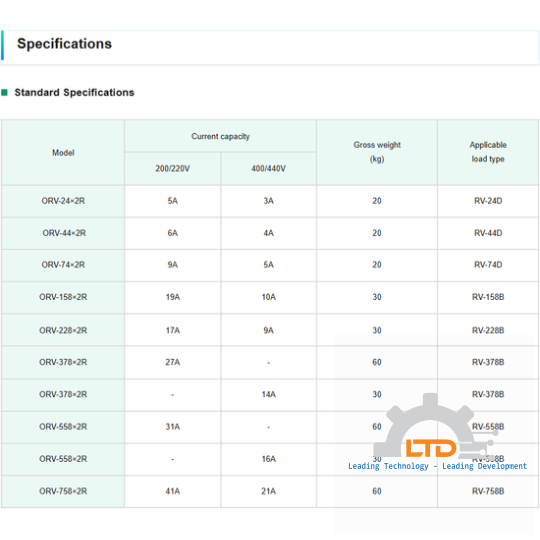Viewport: 540px width, 540px height.
Task: Select model cell "ORV-158×2R"
Action: coord(63,297)
